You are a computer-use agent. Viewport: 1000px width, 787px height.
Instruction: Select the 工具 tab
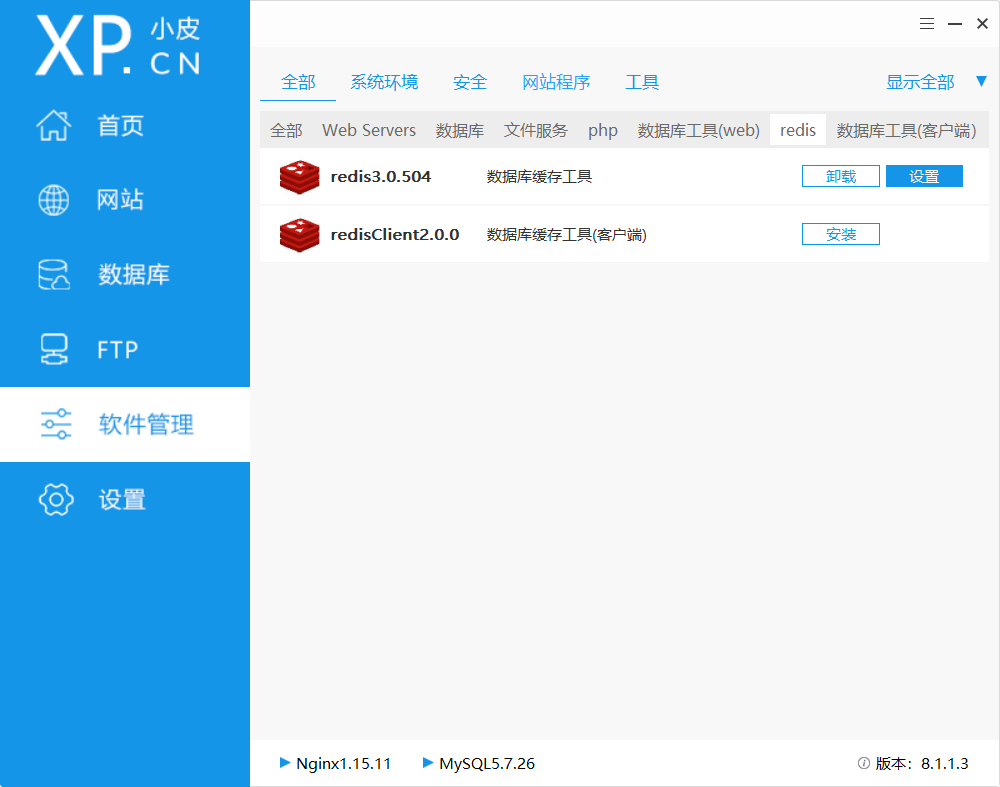[x=642, y=82]
